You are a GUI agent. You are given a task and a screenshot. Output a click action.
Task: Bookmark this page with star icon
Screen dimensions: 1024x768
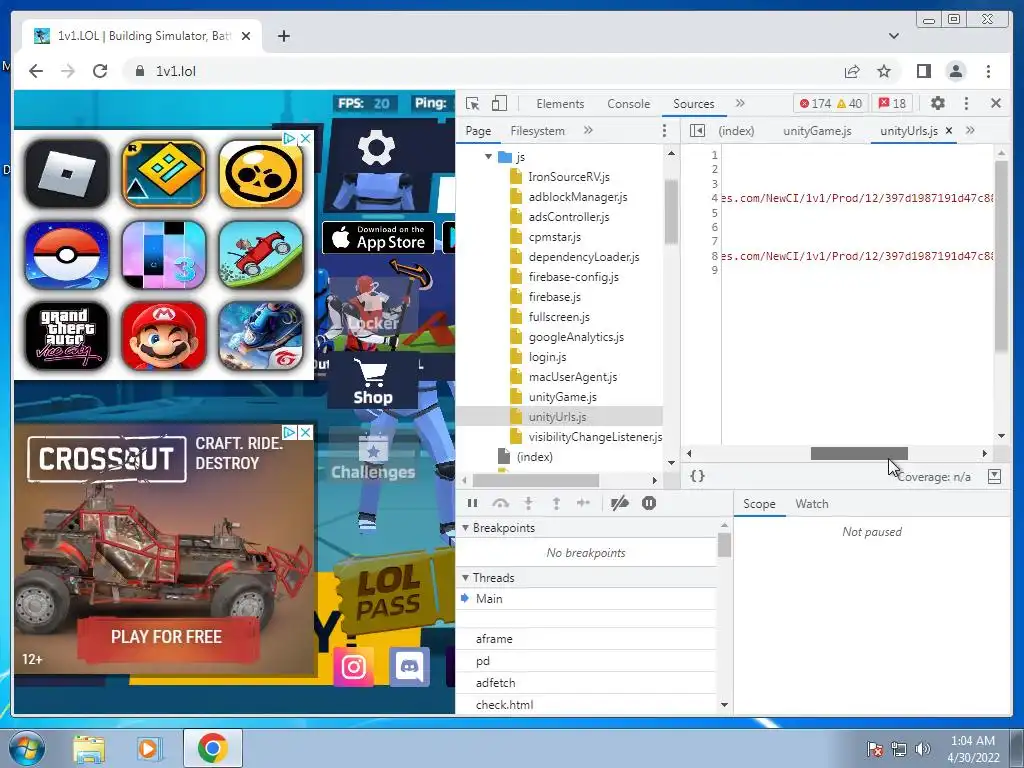884,71
